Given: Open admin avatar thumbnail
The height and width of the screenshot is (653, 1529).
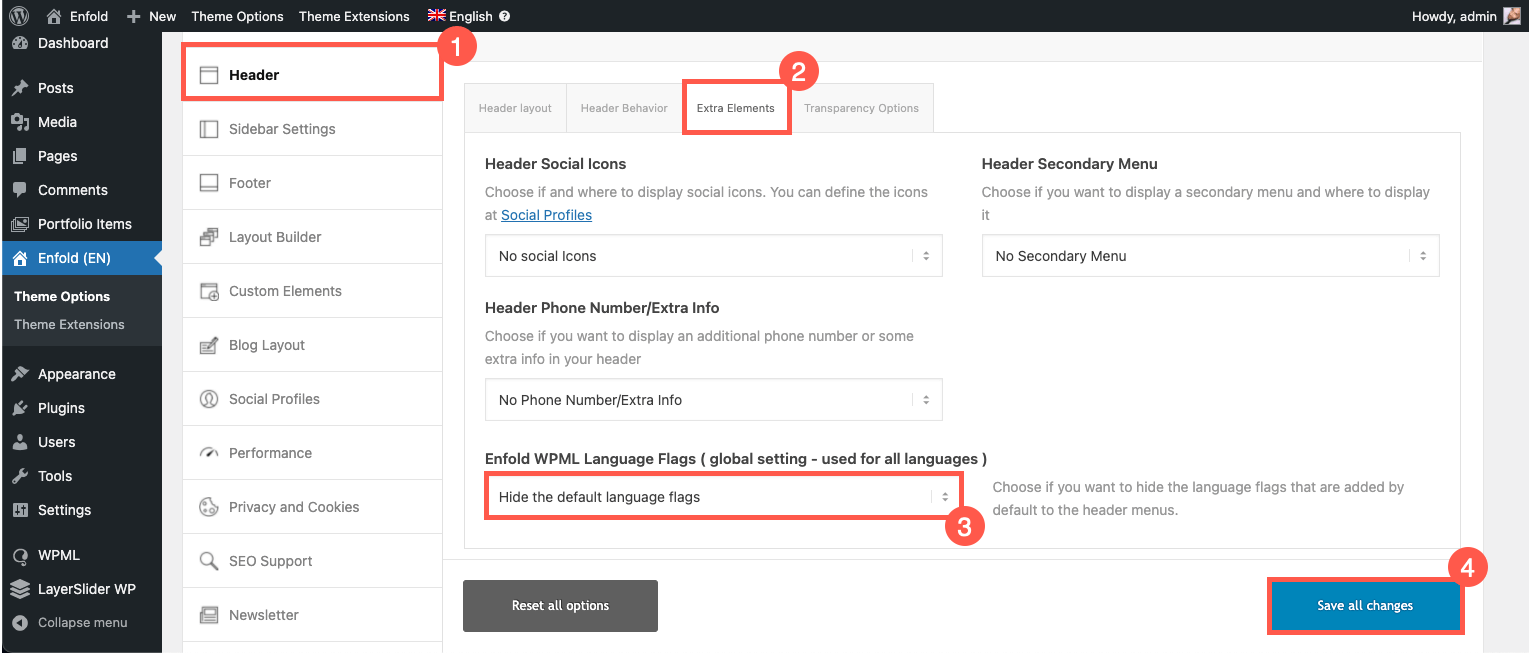Looking at the screenshot, I should click(1512, 16).
